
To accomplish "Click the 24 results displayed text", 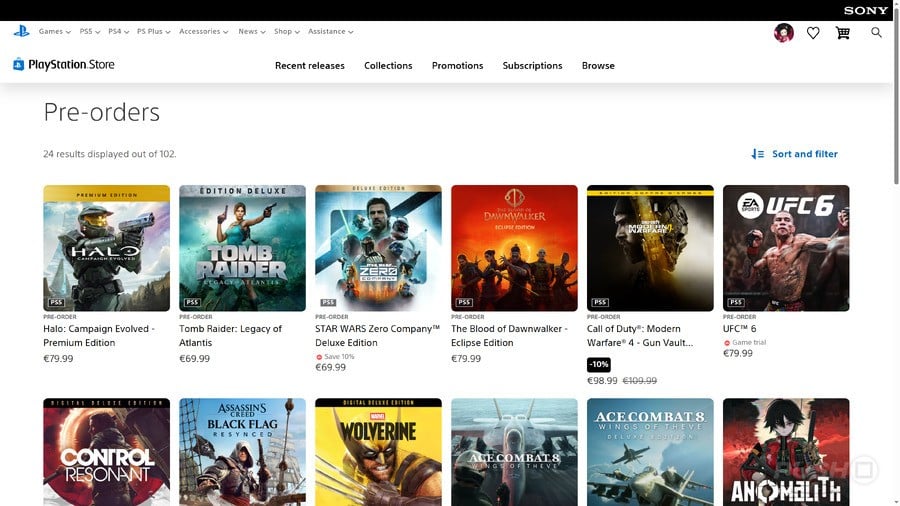I will (x=110, y=154).
